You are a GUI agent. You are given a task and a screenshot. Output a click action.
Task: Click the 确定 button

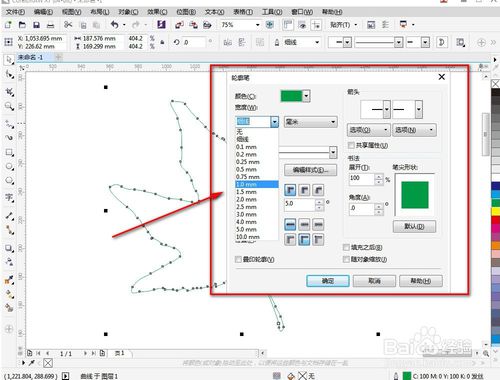point(328,281)
